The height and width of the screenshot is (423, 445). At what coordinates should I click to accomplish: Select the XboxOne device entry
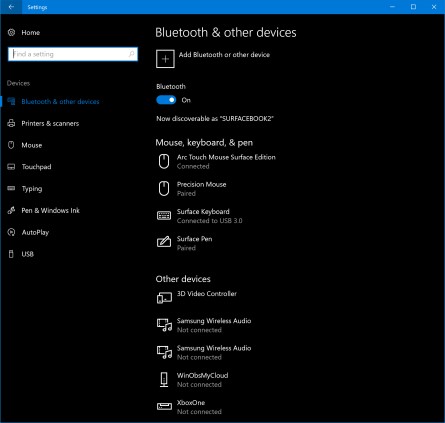[189, 407]
